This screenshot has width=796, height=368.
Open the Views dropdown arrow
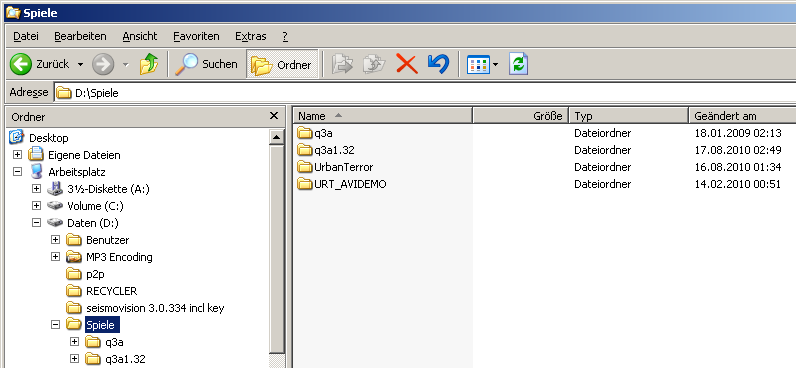coord(495,64)
